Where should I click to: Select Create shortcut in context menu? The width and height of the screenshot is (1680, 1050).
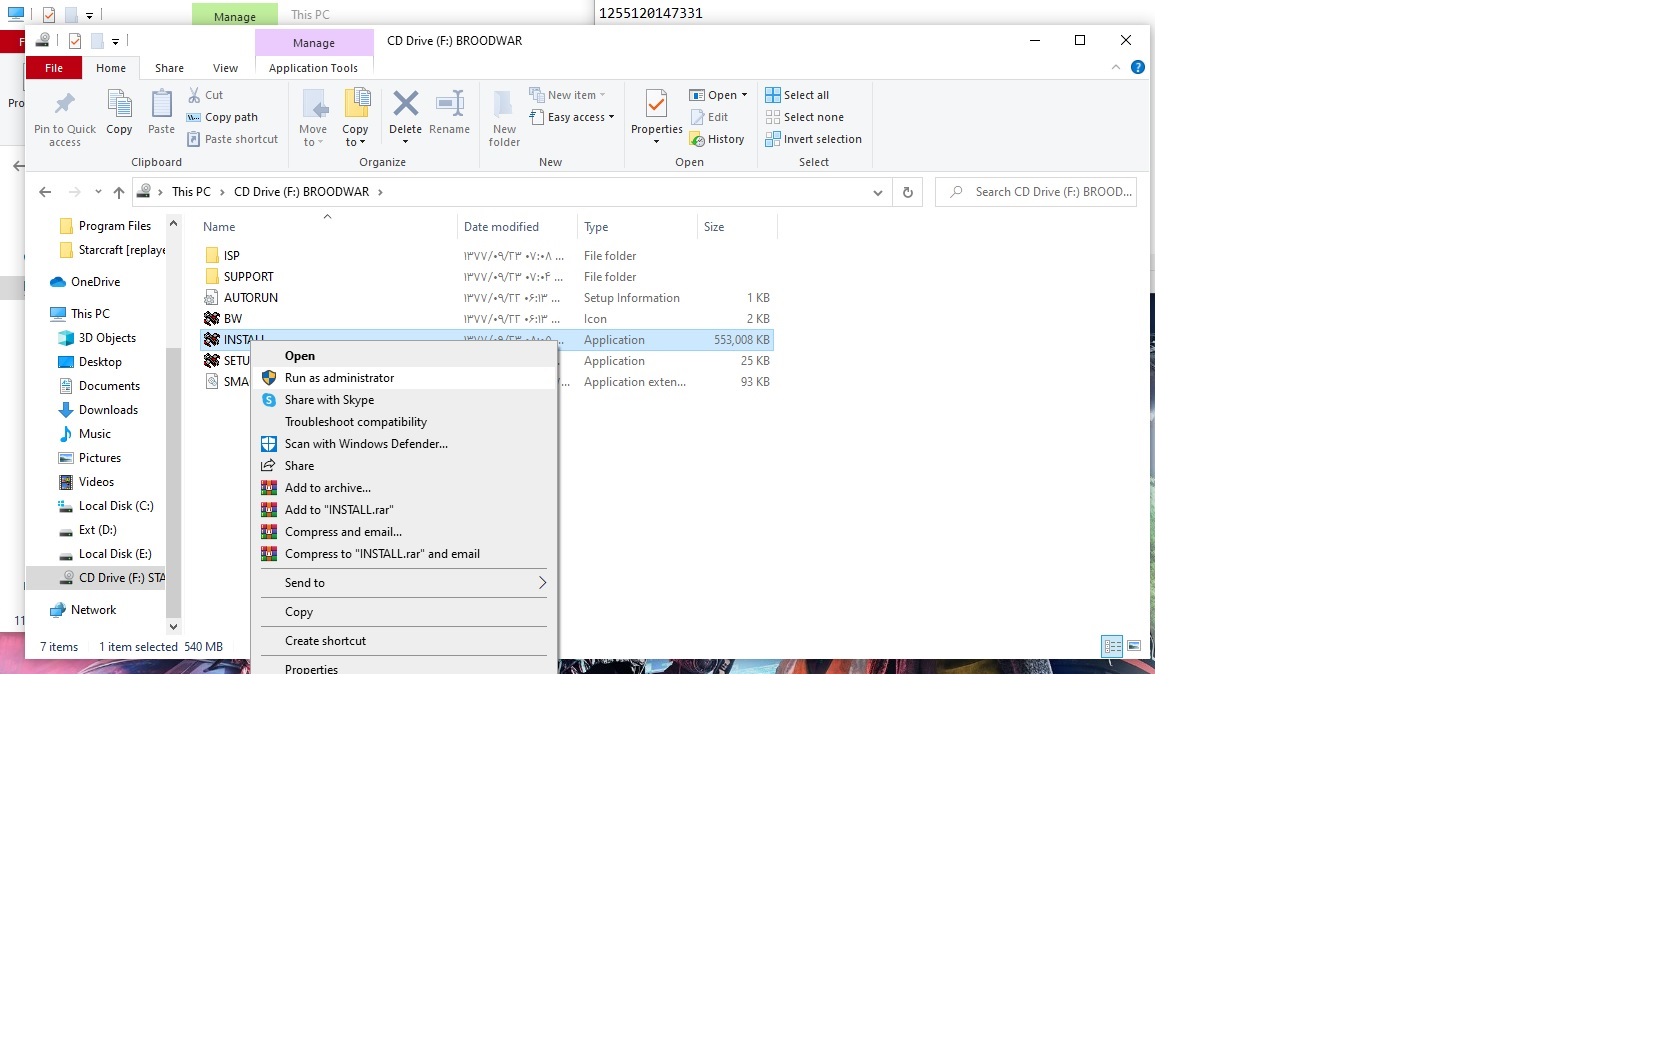[325, 641]
